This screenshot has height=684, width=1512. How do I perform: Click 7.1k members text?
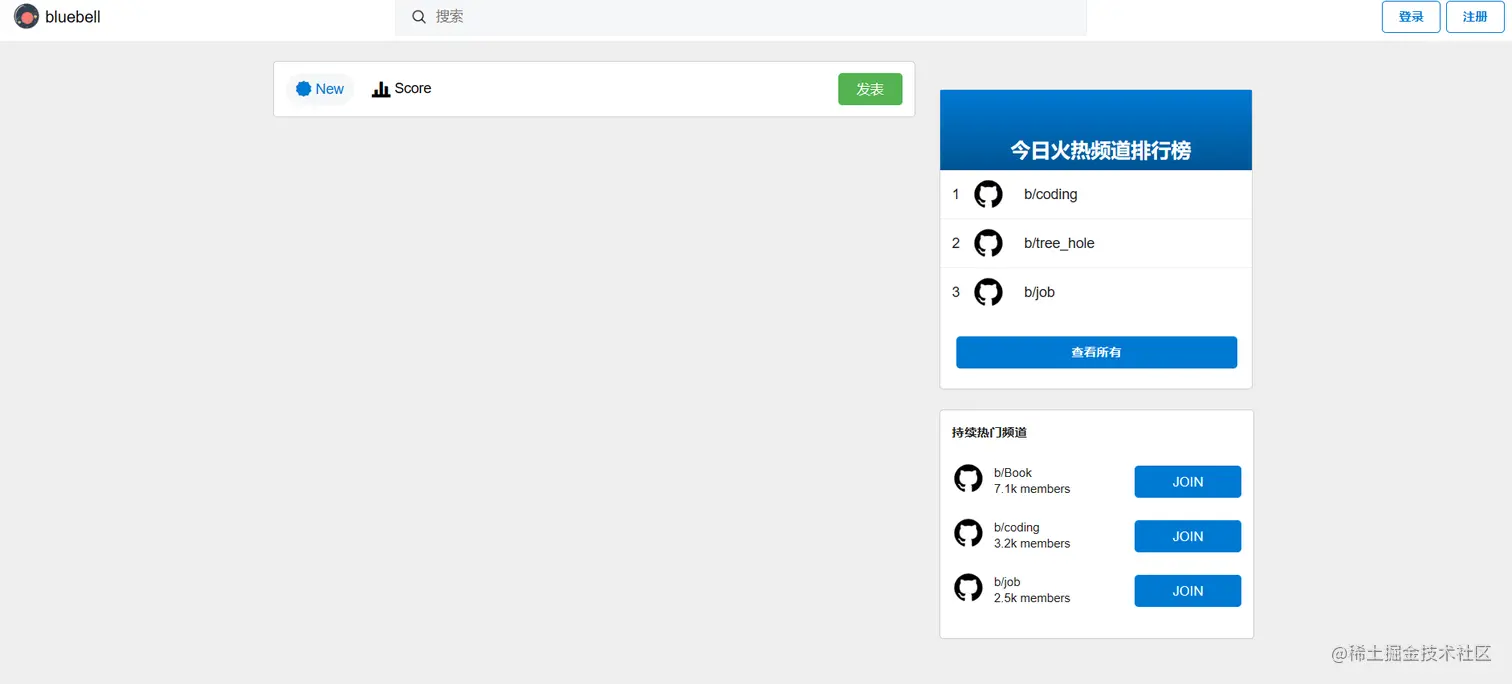(x=1032, y=489)
